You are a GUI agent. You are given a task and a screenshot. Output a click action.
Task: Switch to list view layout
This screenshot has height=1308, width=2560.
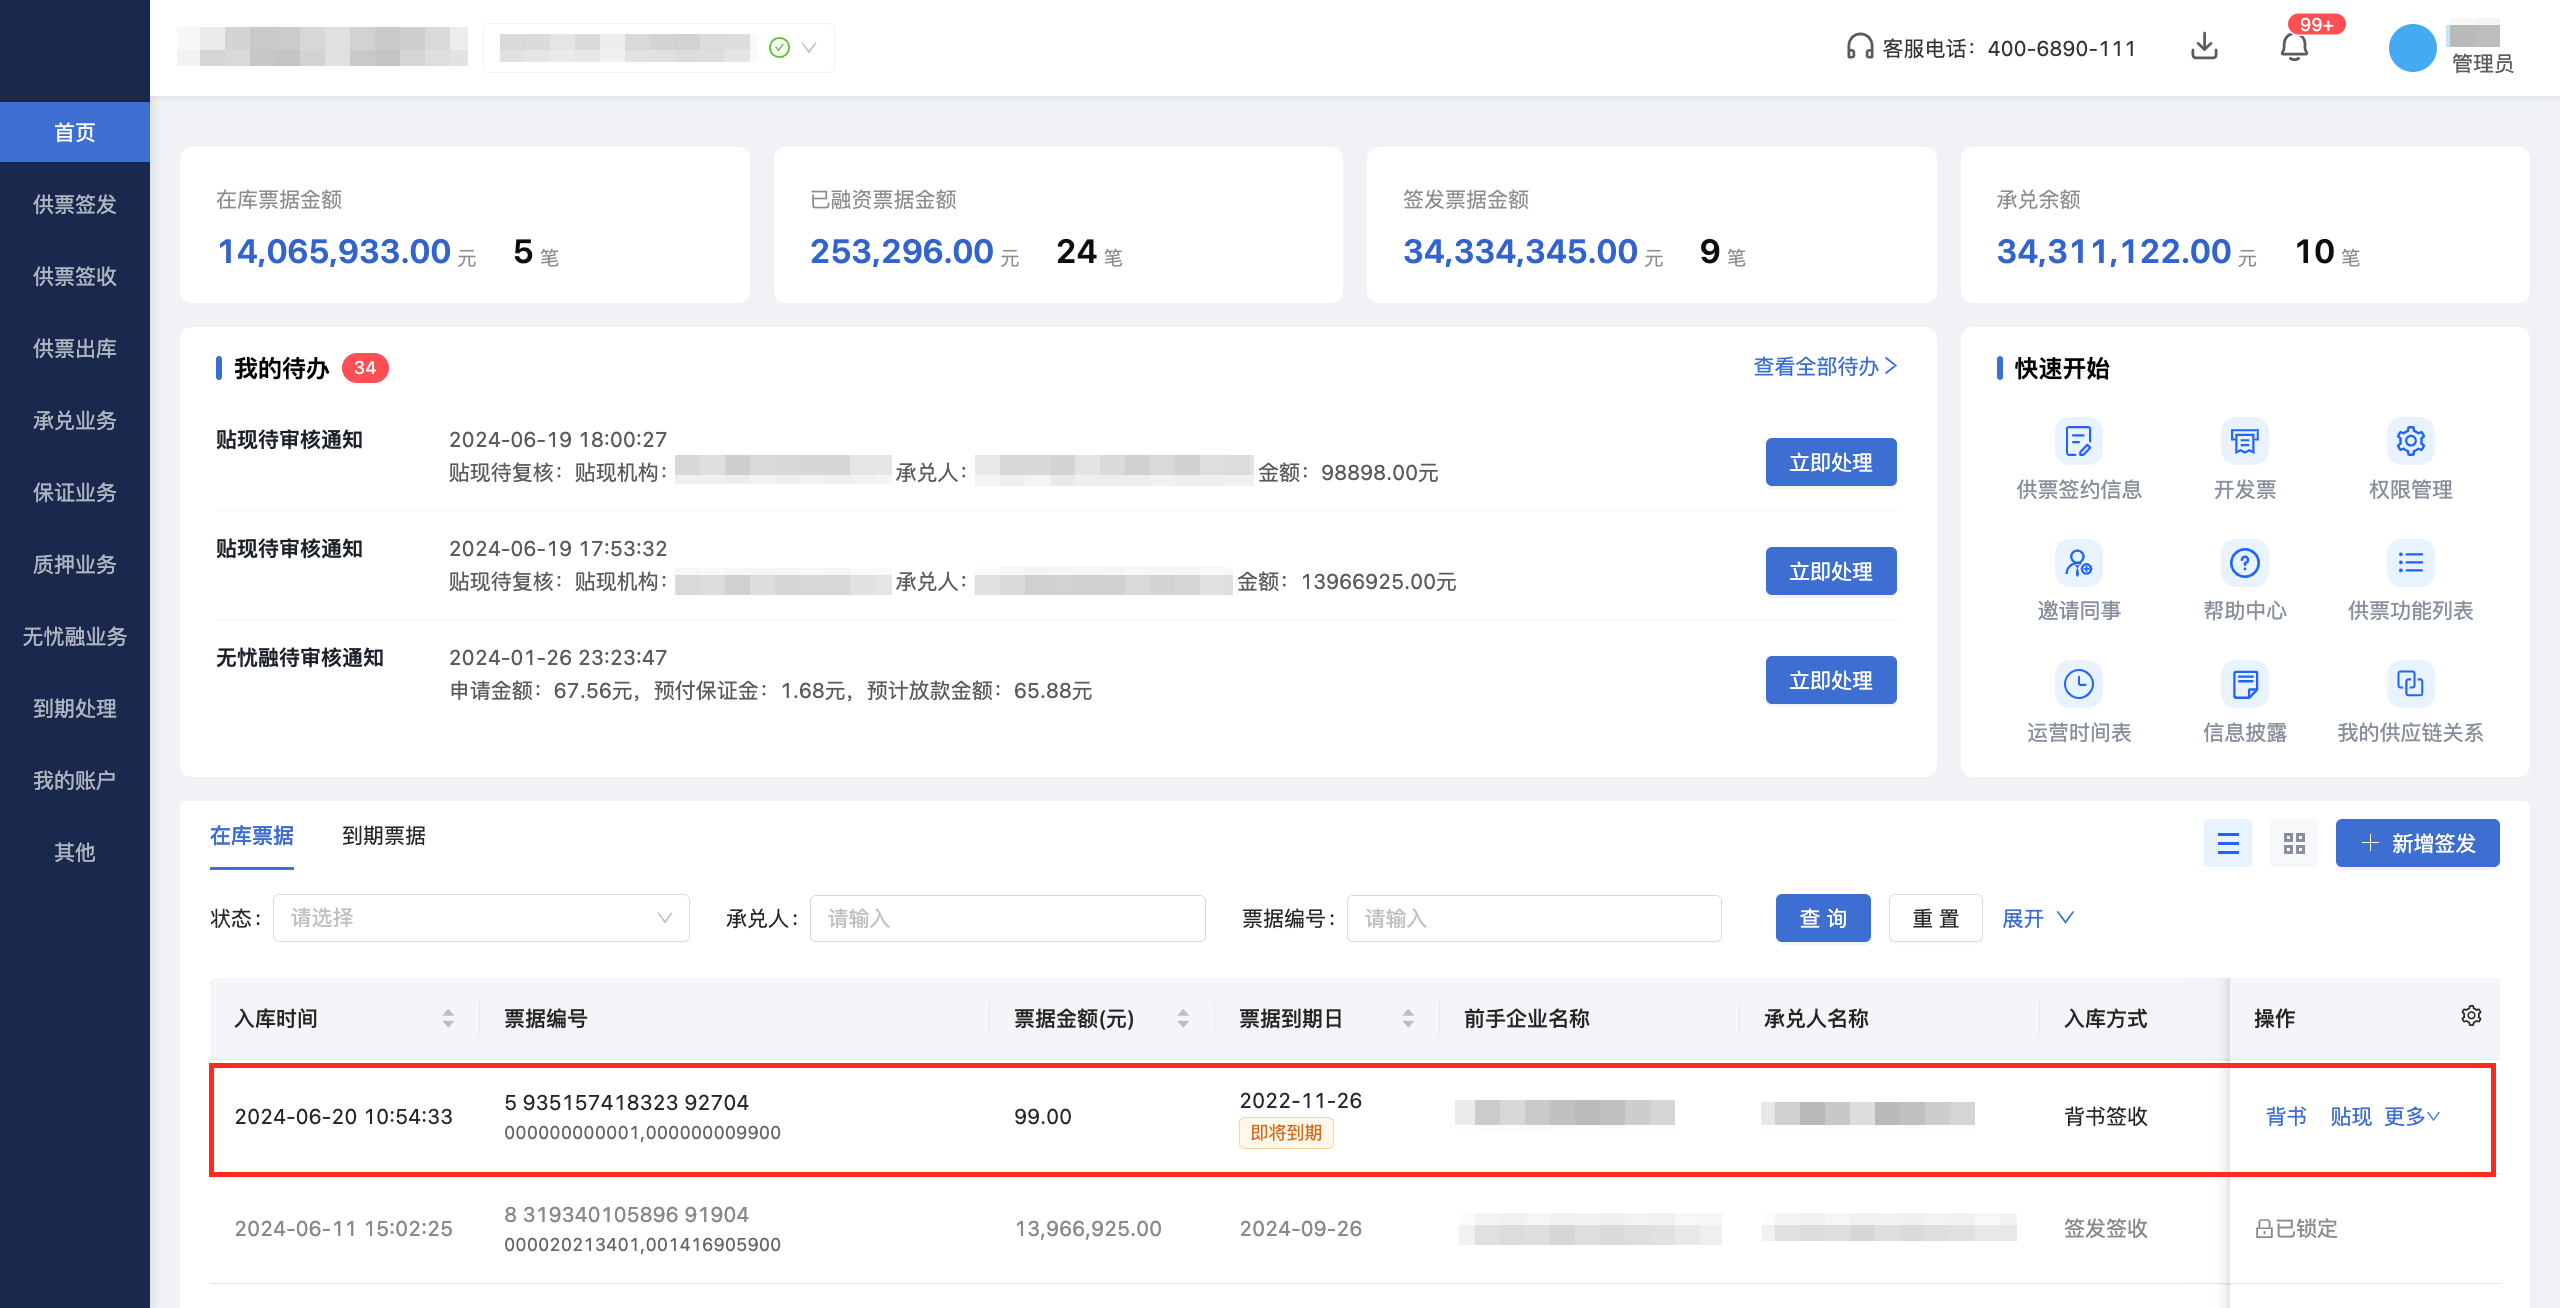click(x=2228, y=844)
